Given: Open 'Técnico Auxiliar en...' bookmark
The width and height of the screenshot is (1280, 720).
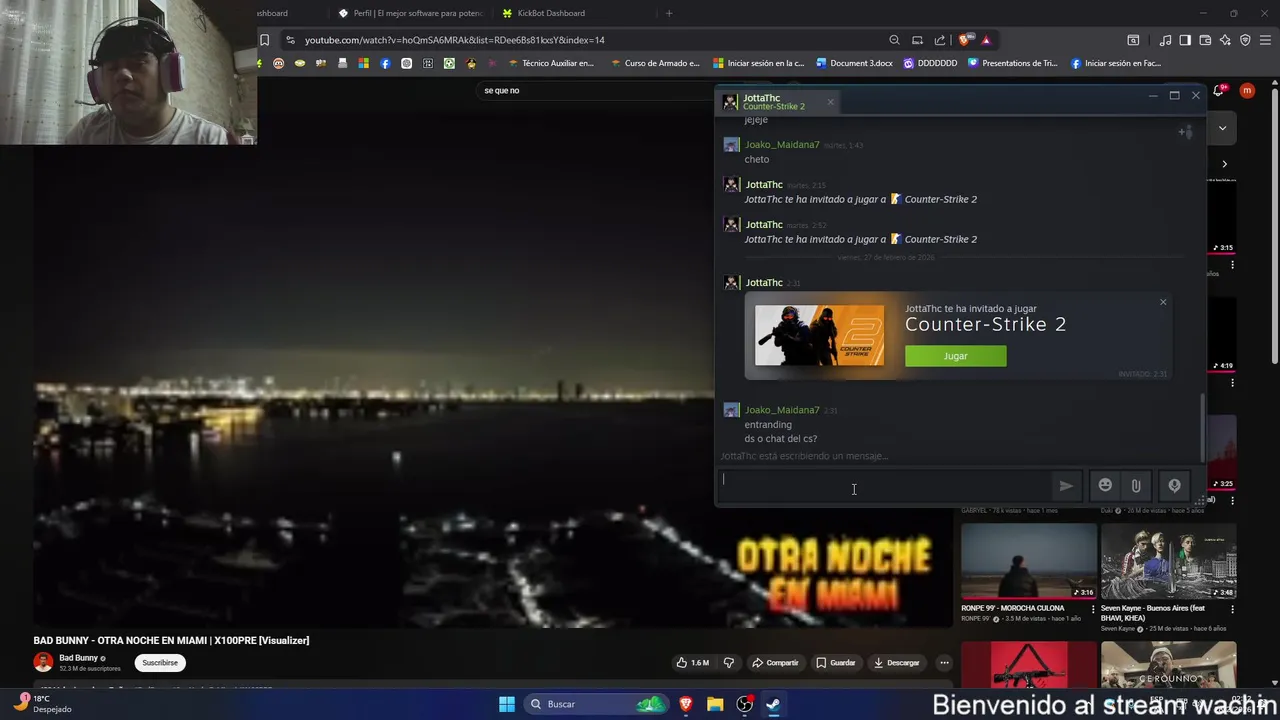Looking at the screenshot, I should [551, 63].
